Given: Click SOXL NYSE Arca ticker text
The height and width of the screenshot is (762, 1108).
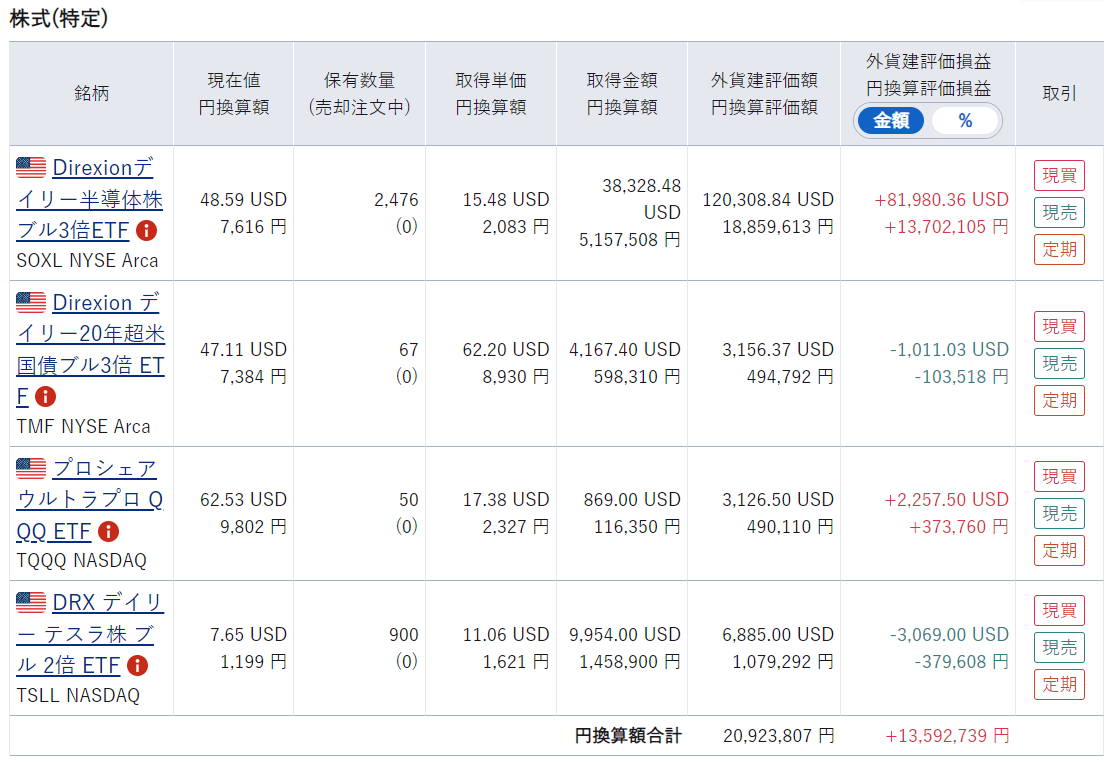Looking at the screenshot, I should pyautogui.click(x=87, y=260).
